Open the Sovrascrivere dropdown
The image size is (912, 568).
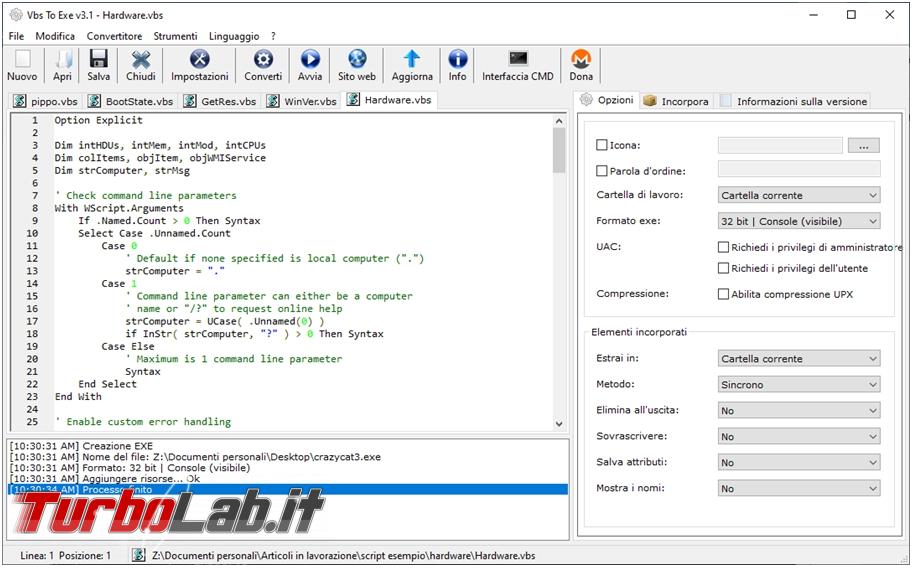point(799,437)
